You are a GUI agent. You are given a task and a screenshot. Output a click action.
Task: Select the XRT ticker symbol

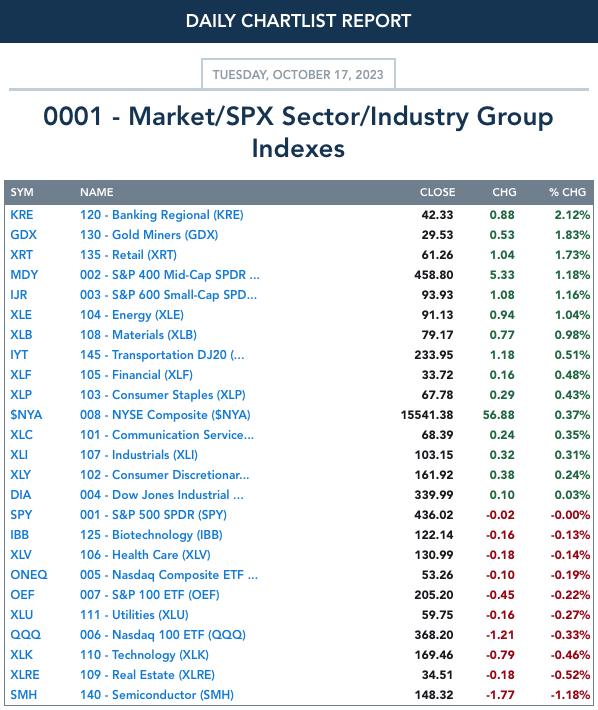point(21,254)
